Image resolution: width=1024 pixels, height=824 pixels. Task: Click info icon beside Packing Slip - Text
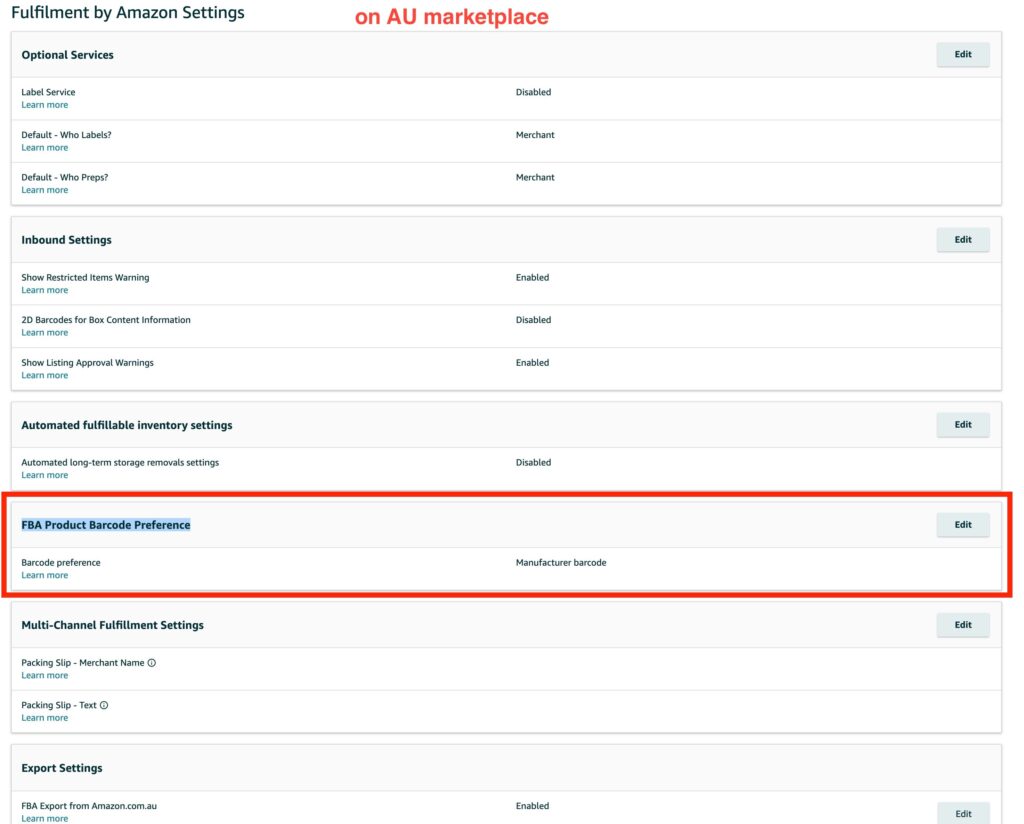click(x=104, y=705)
